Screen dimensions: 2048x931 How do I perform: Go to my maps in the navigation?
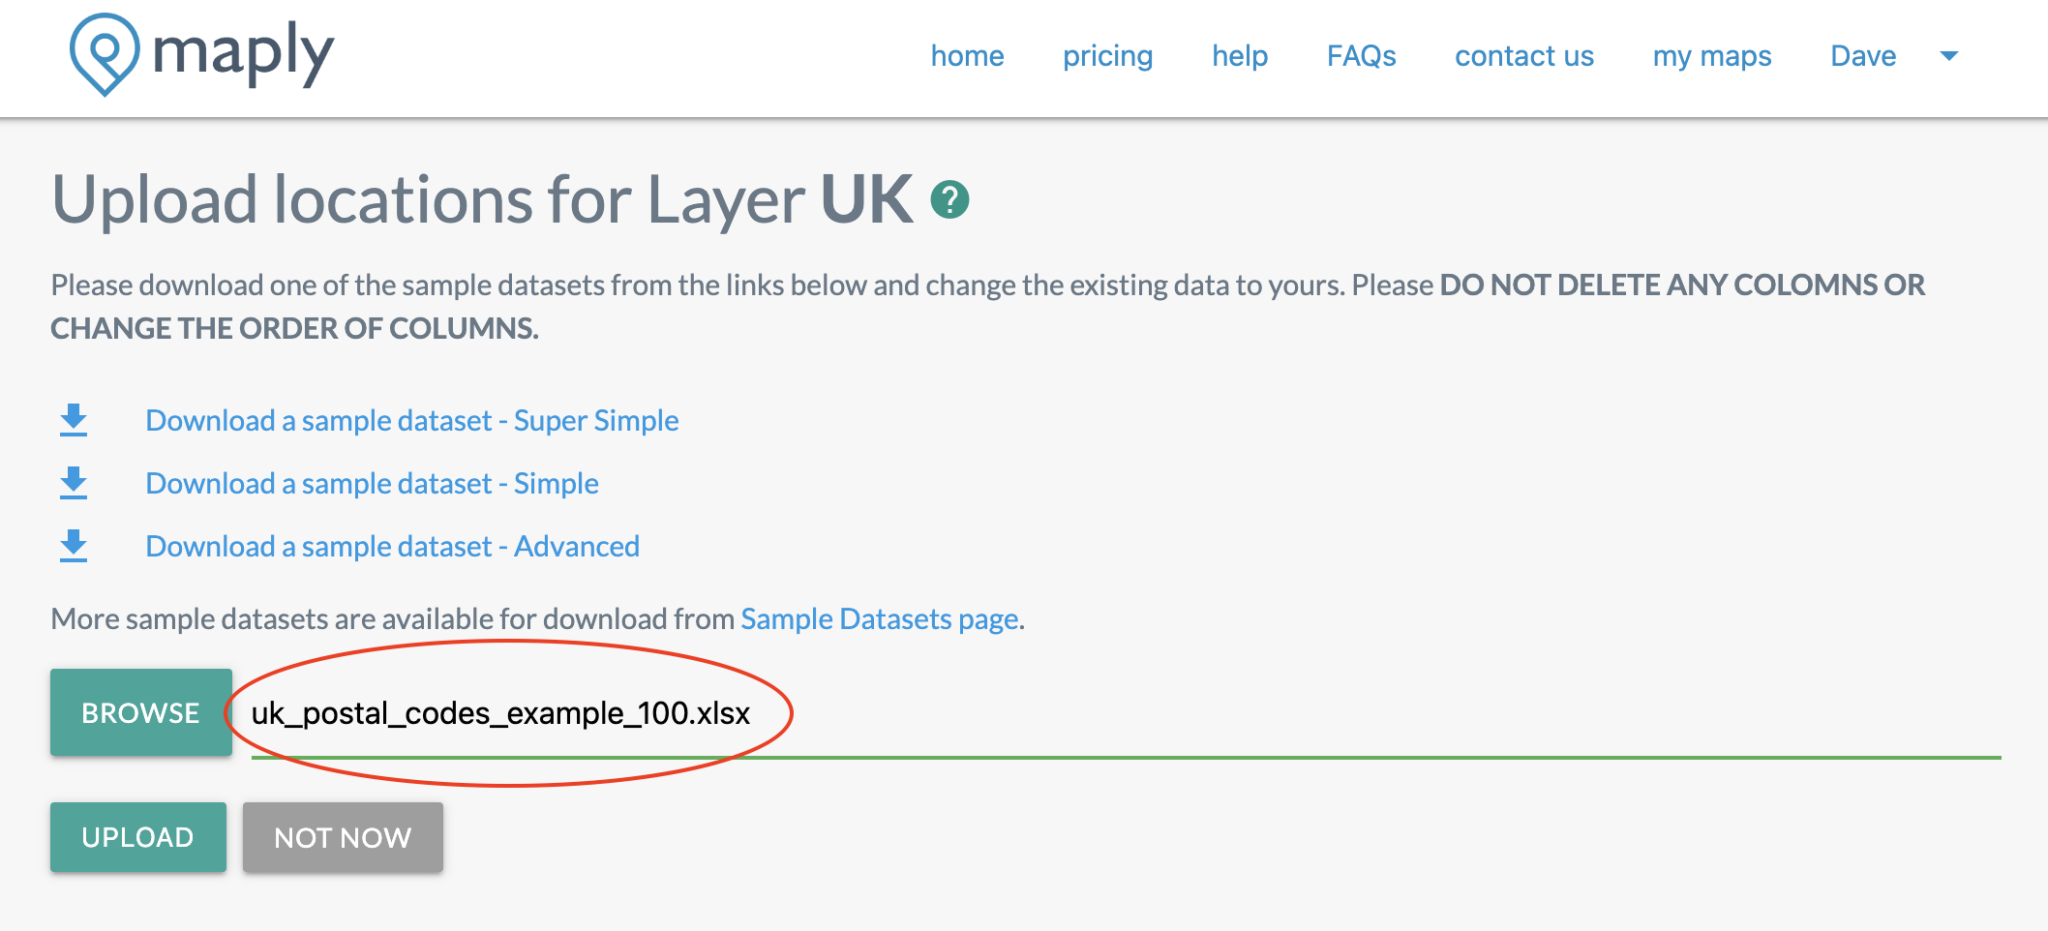tap(1711, 56)
